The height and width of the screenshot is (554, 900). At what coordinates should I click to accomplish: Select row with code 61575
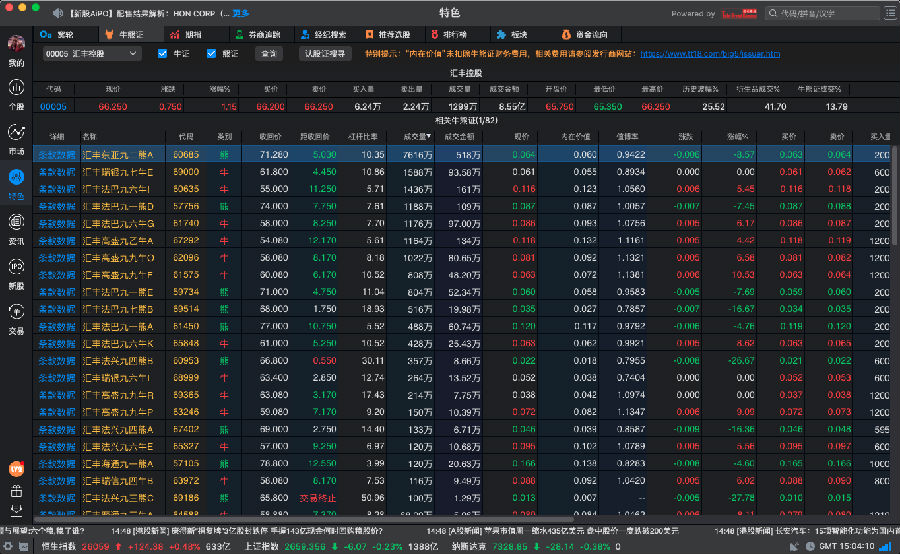tap(463, 275)
